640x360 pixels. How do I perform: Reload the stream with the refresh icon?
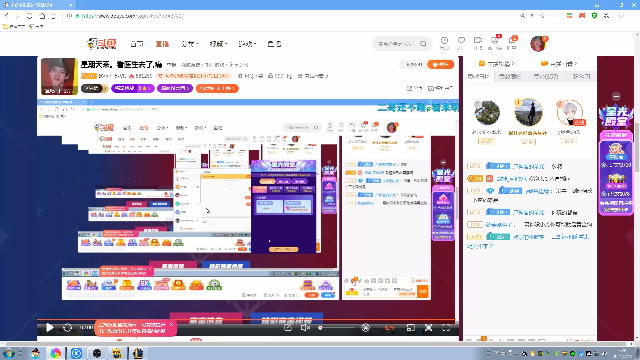point(67,327)
